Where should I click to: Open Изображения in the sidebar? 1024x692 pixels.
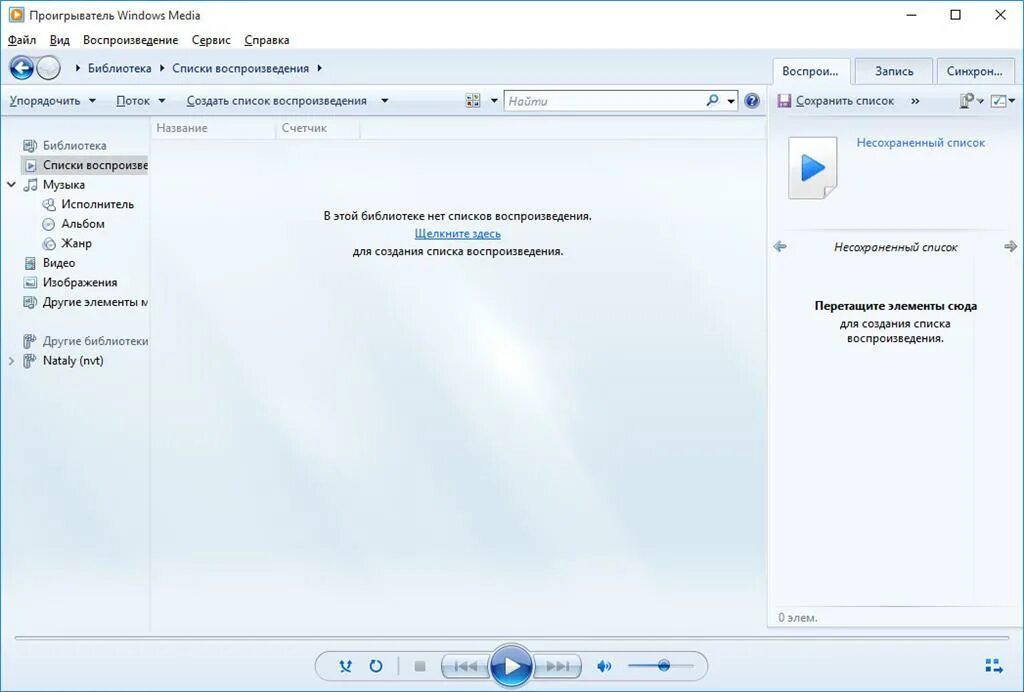[80, 283]
